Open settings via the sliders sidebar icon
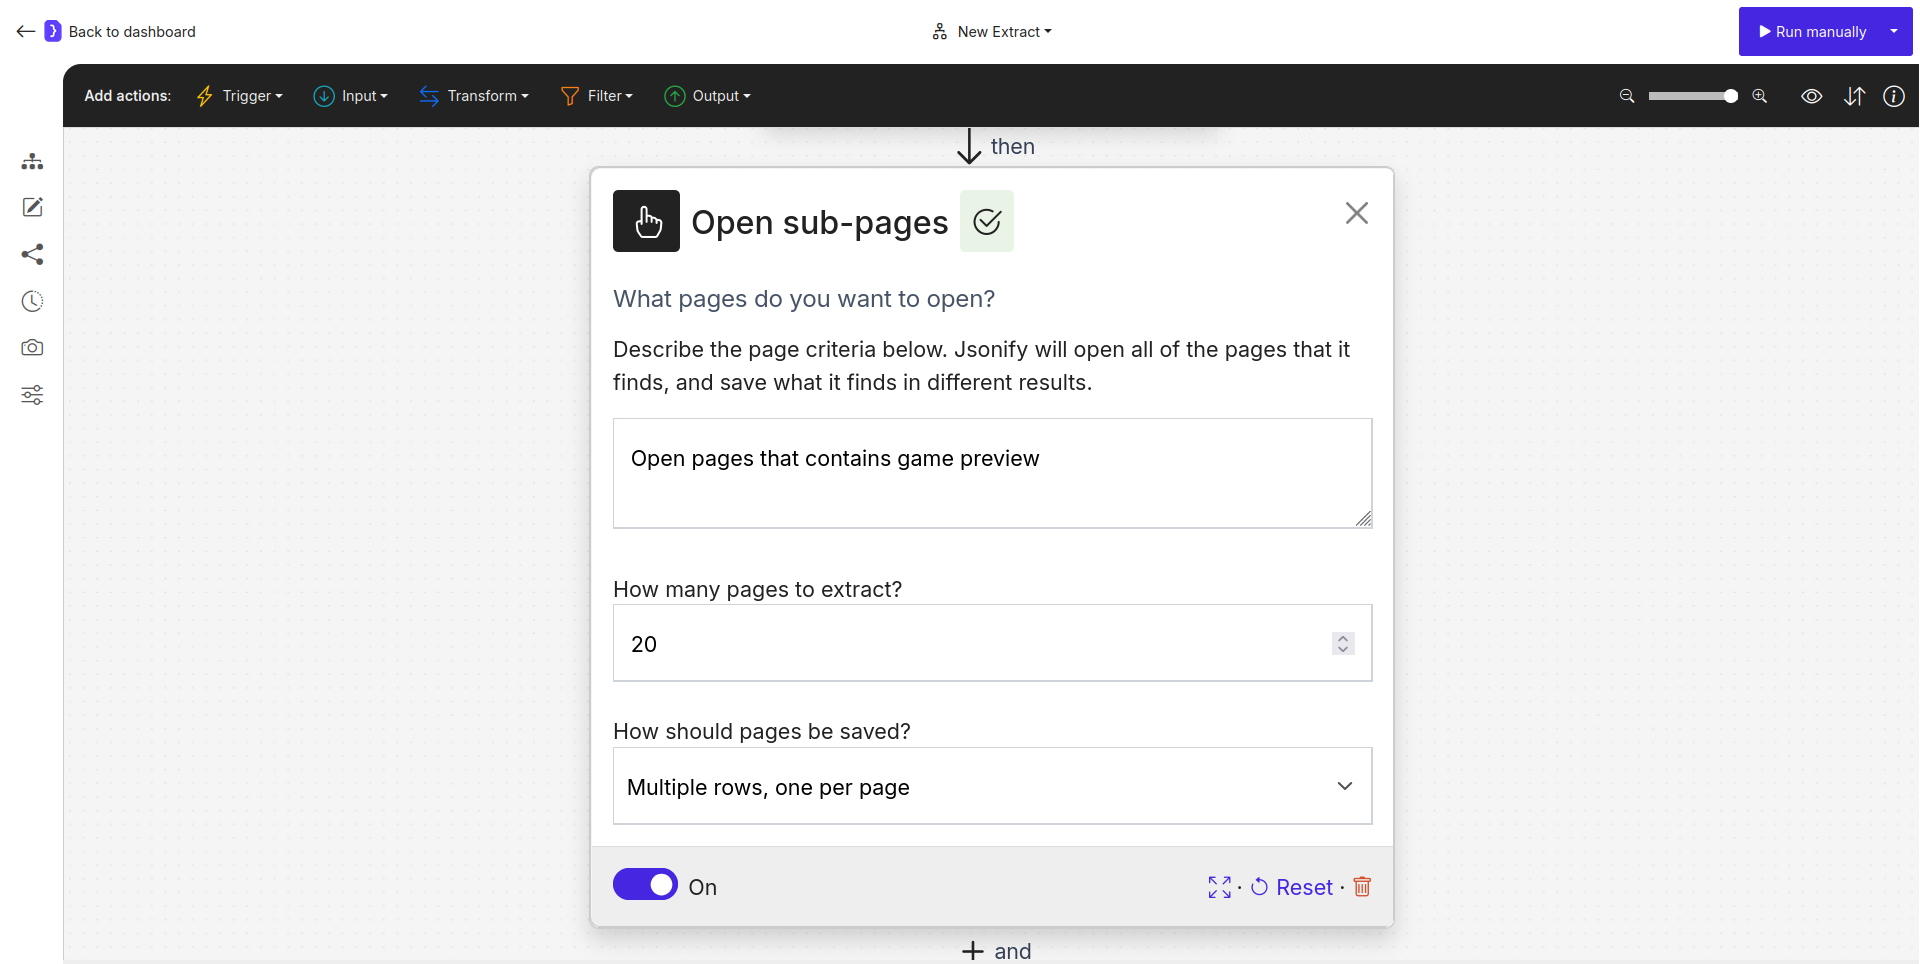This screenshot has height=964, width=1920. point(32,395)
